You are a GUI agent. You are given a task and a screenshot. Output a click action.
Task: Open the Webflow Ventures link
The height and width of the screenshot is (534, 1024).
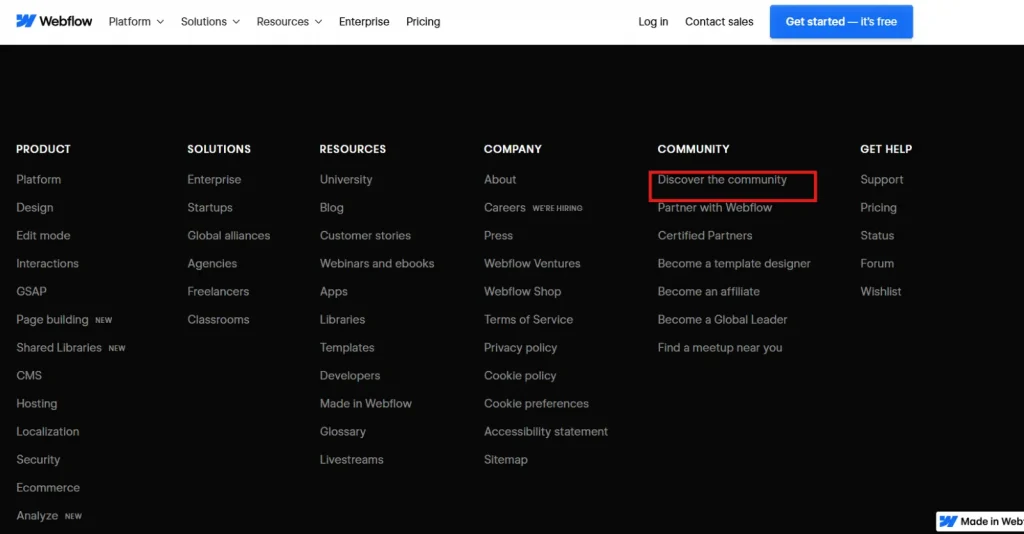point(532,264)
